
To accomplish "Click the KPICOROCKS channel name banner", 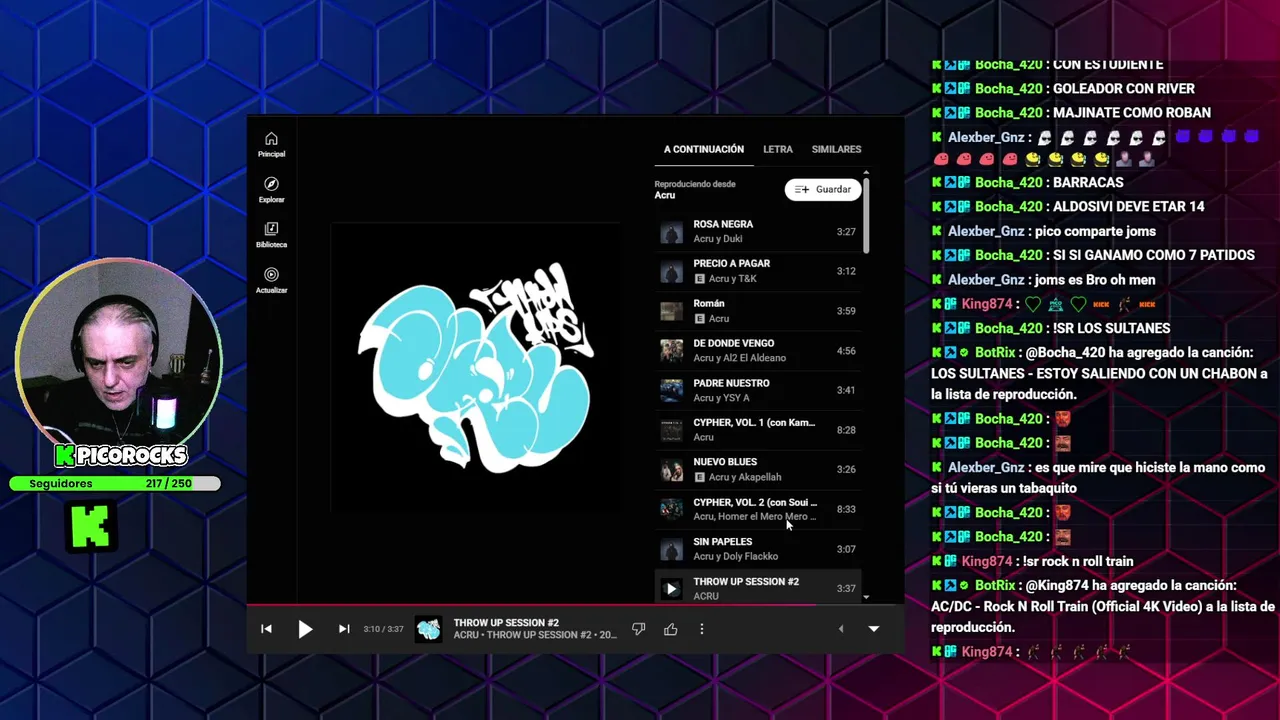I will coord(121,456).
